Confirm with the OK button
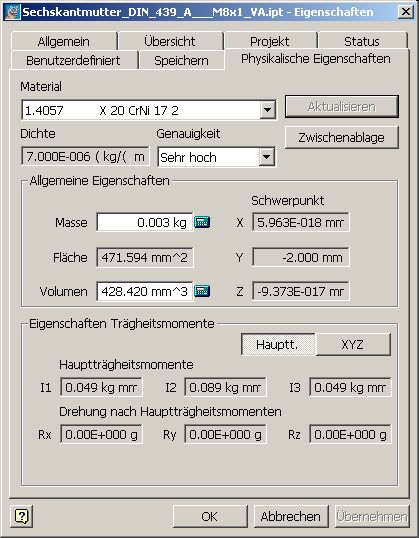This screenshot has height=538, width=419. (x=210, y=516)
